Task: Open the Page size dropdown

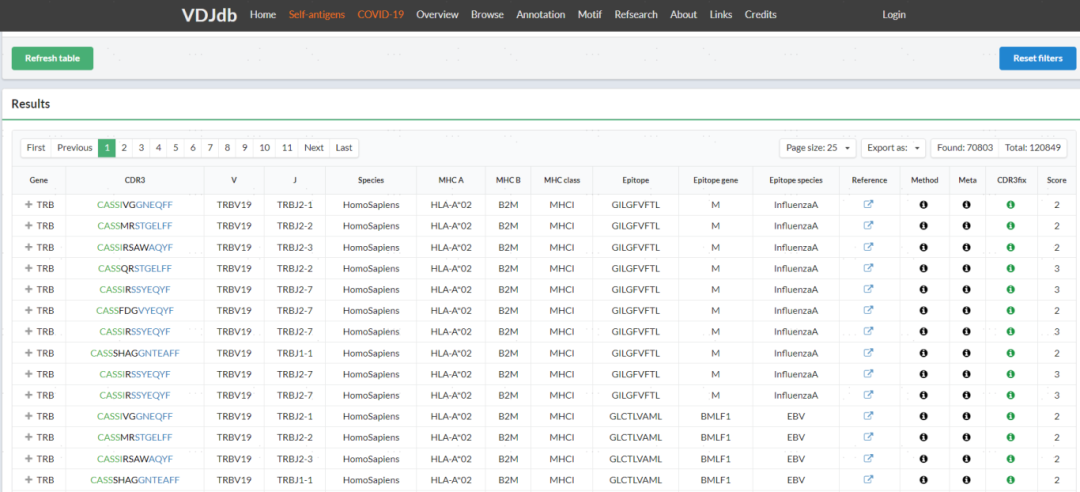Action: (818, 148)
